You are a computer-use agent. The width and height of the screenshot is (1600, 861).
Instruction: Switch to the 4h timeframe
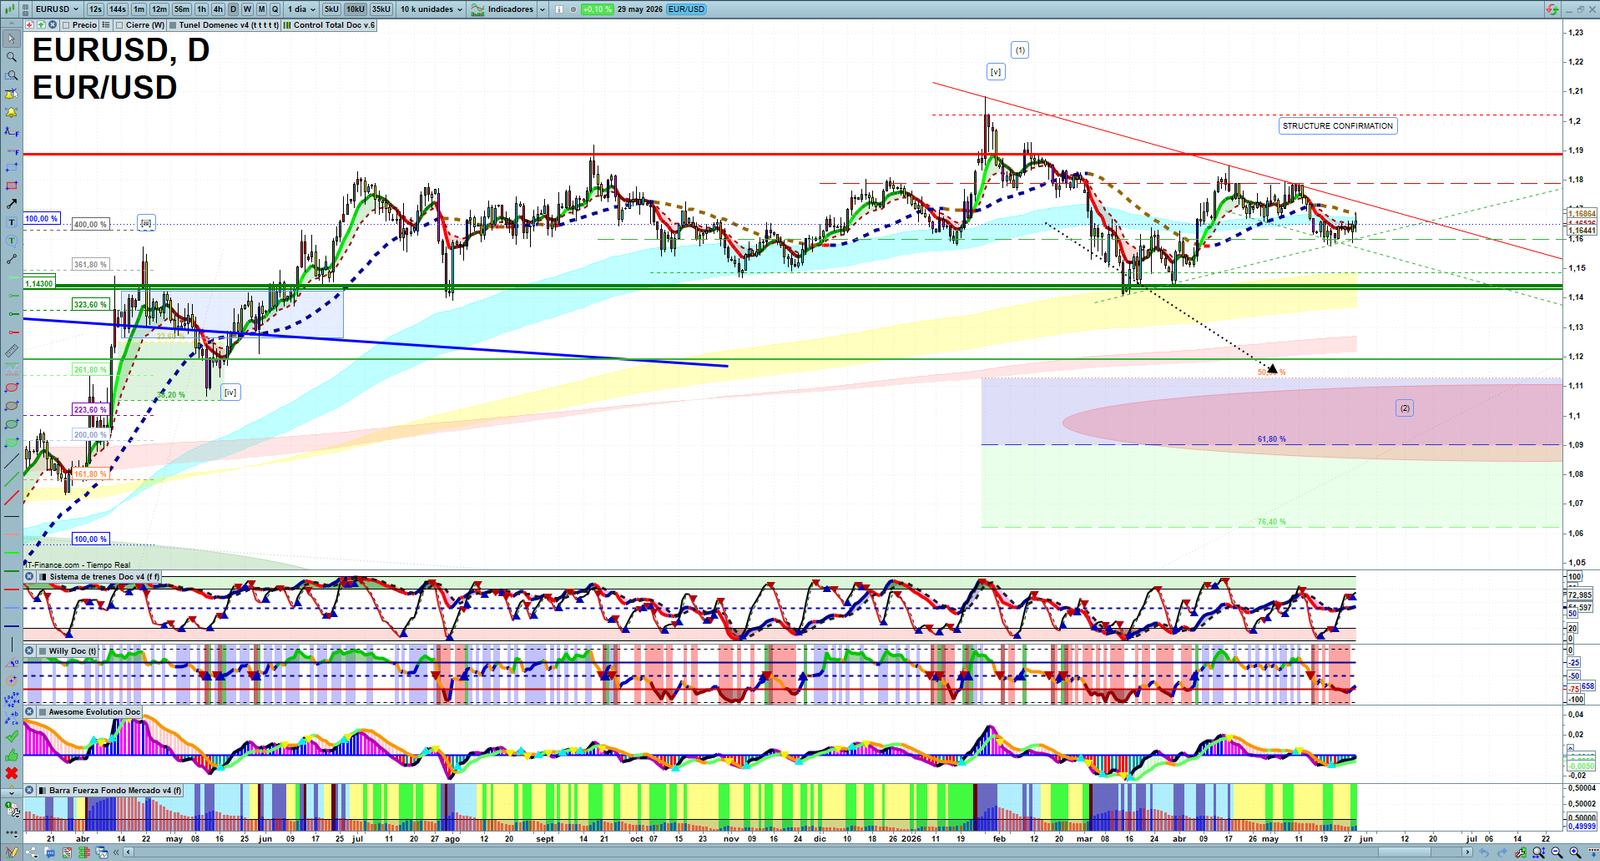pos(218,9)
